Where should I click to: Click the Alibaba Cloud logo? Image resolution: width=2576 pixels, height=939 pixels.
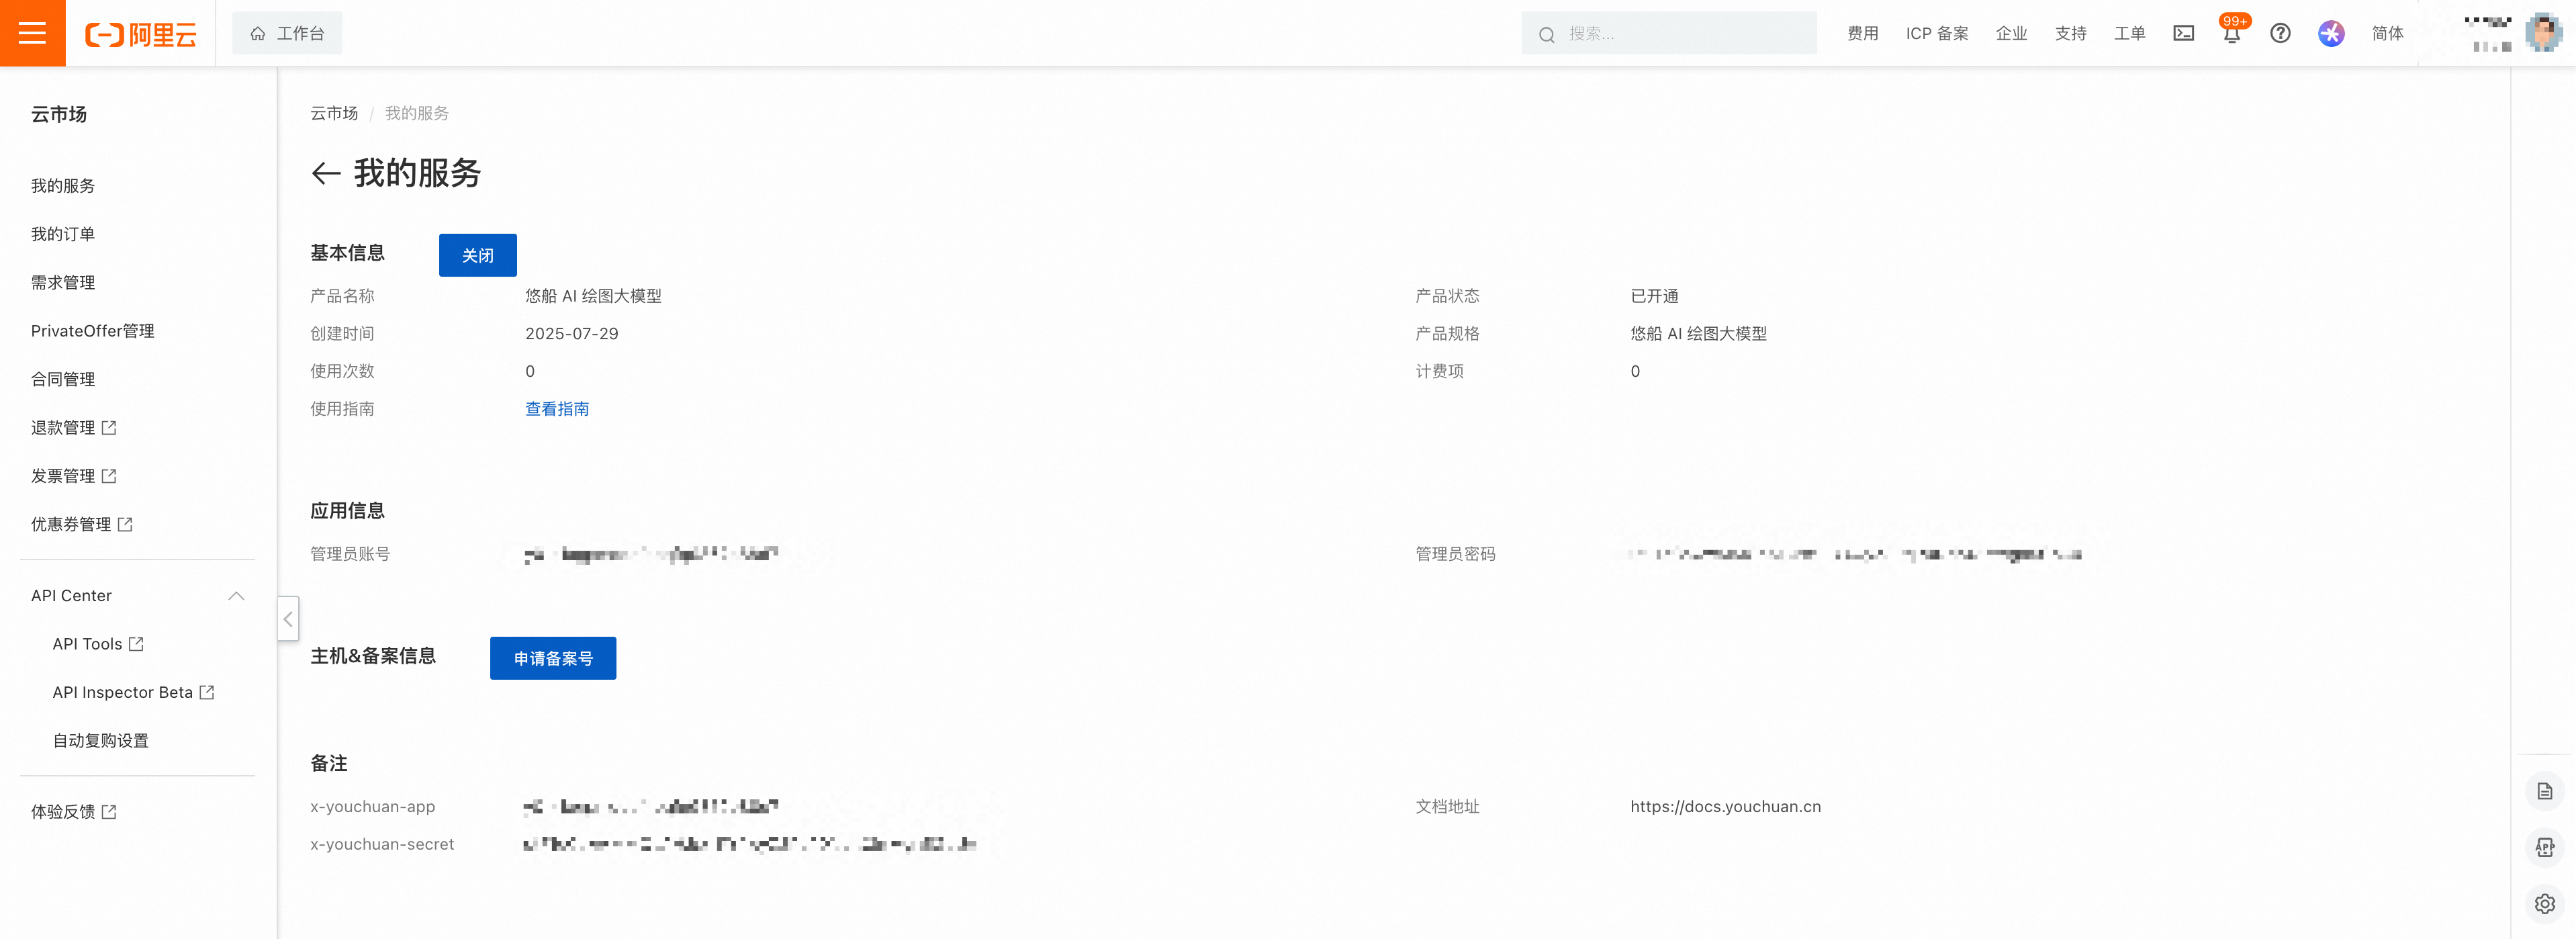point(141,34)
